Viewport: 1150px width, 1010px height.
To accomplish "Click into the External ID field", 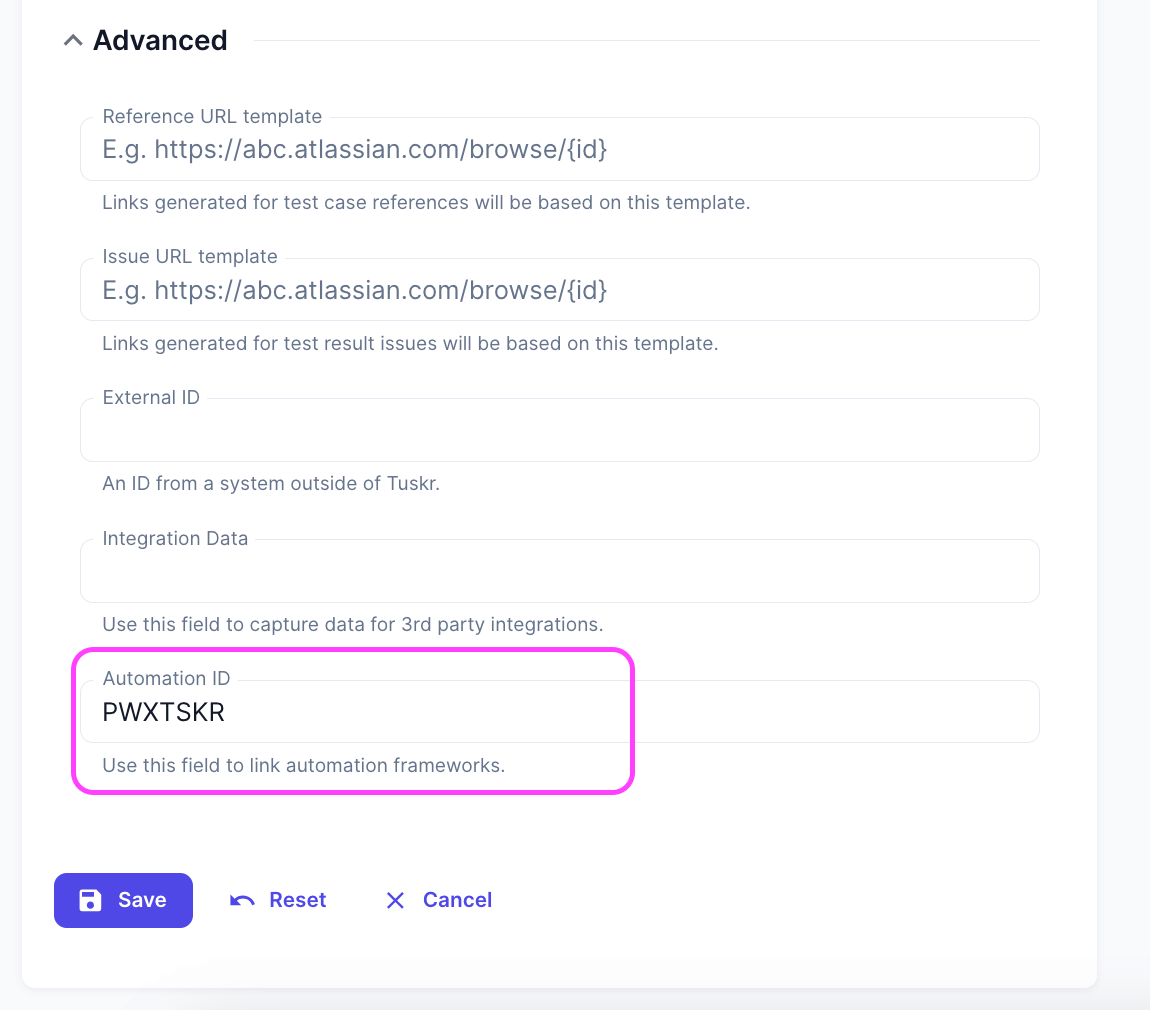I will tap(560, 432).
